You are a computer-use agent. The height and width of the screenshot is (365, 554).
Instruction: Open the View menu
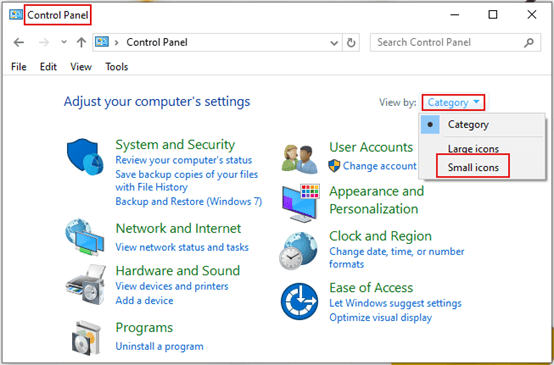coord(81,66)
